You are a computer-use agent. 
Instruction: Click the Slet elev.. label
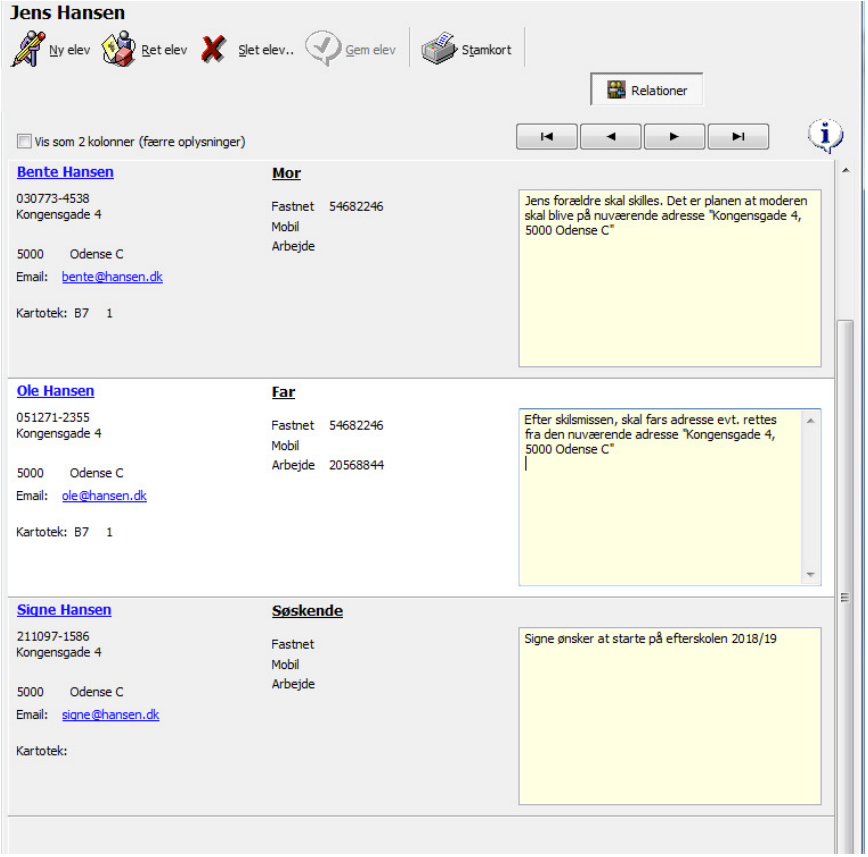tap(266, 50)
